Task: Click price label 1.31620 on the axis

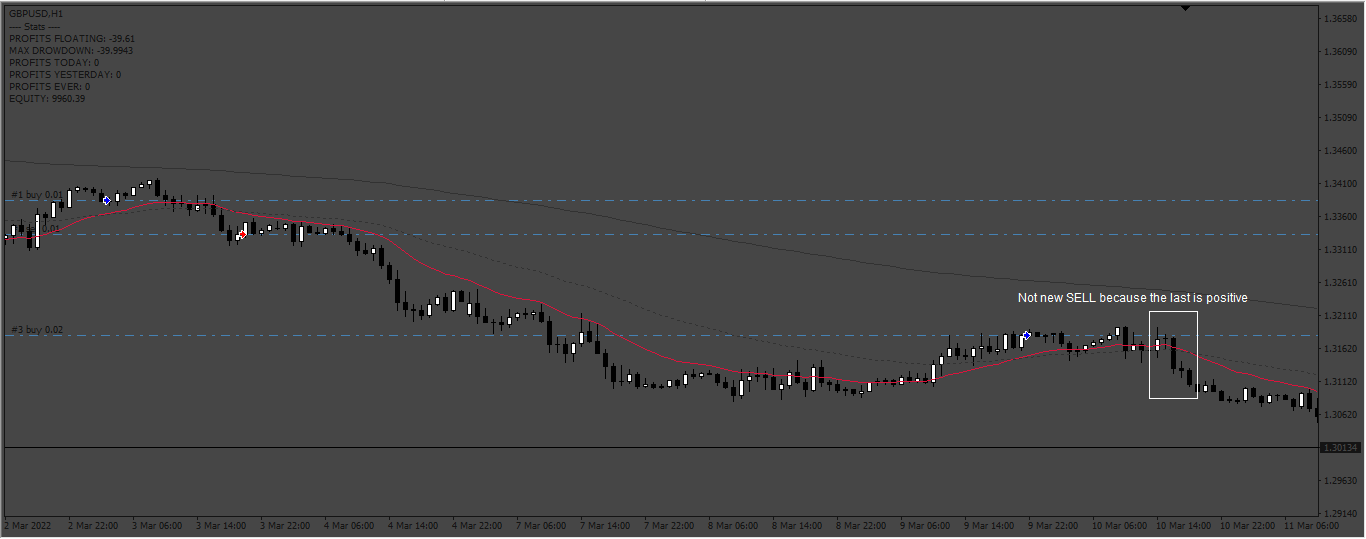Action: (x=1340, y=349)
